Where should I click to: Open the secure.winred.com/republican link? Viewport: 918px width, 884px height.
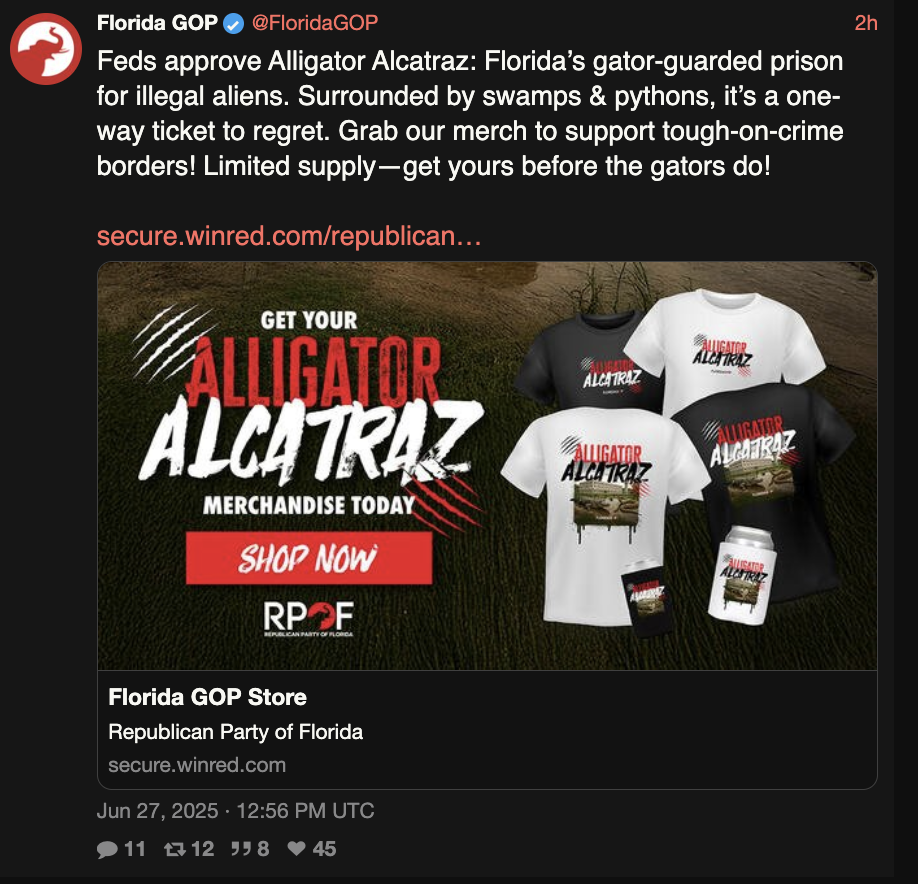pyautogui.click(x=289, y=236)
